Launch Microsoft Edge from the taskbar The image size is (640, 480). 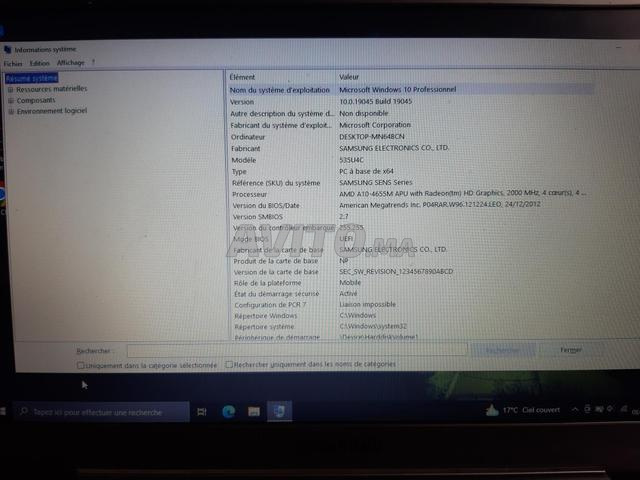click(229, 411)
